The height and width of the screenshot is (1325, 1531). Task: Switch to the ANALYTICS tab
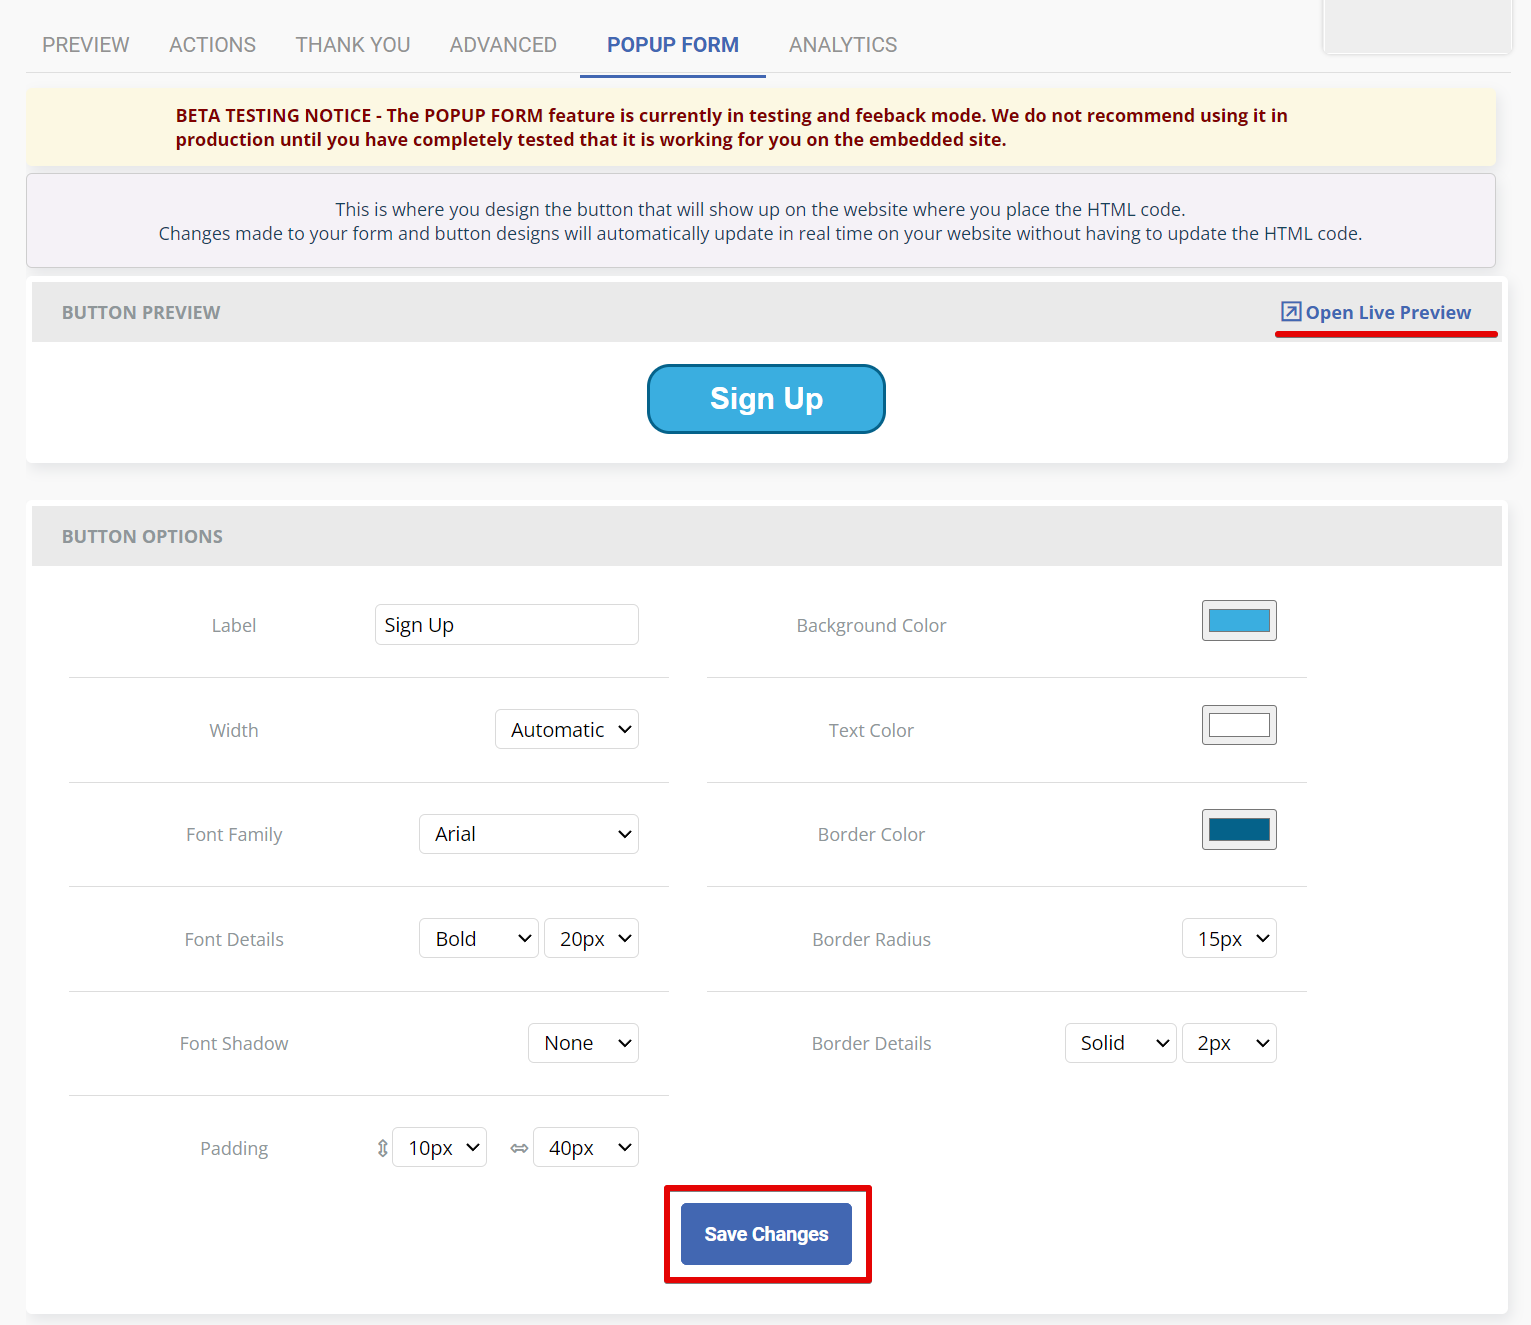(842, 45)
